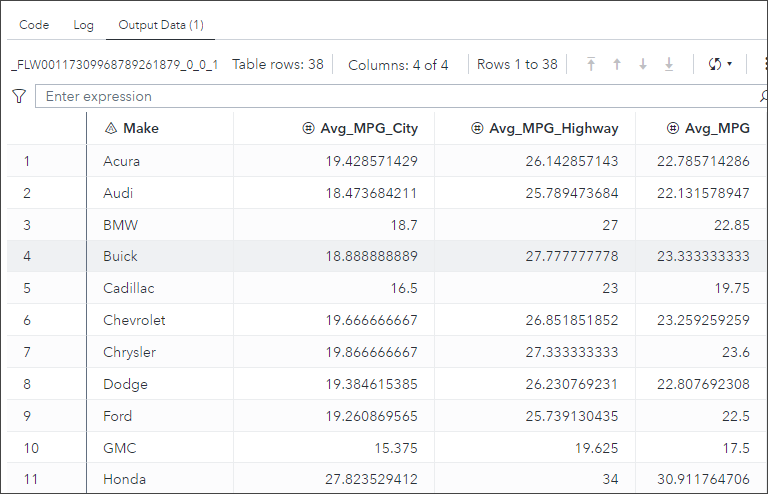The image size is (768, 494).
Task: Select the BMW cell
Action: point(160,225)
